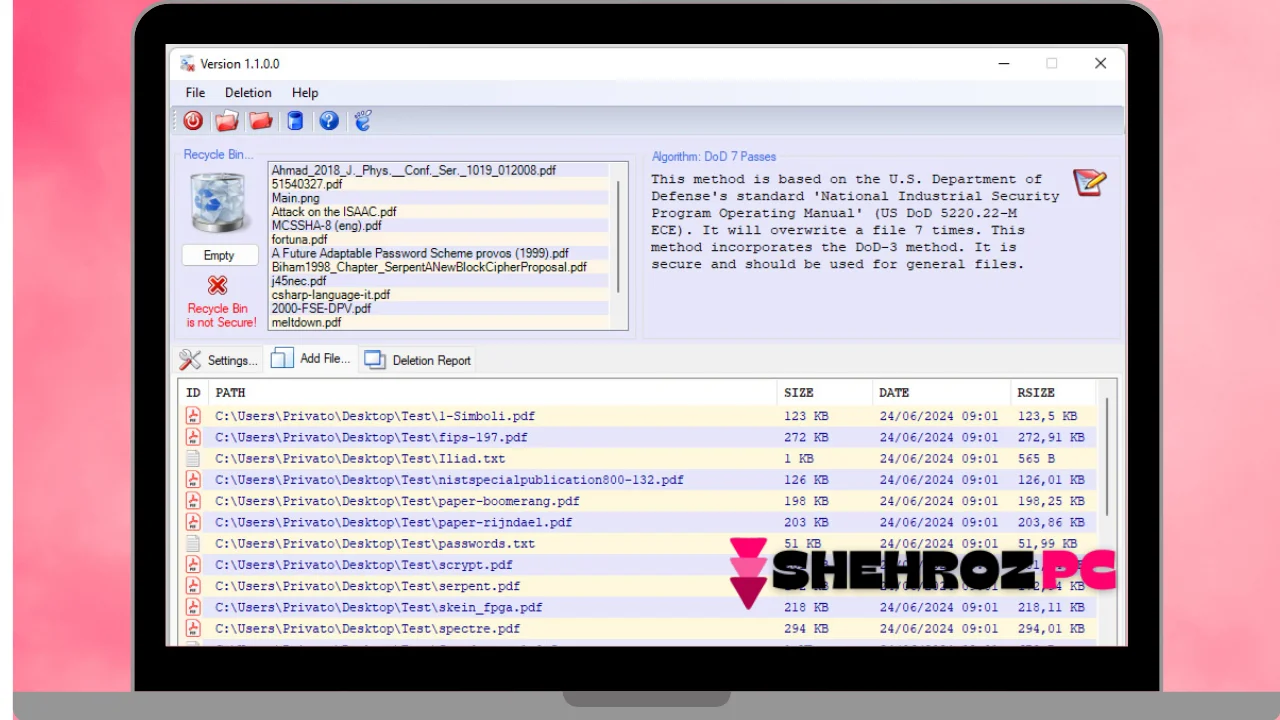Click the 565 B RSIZE cell
Image resolution: width=1280 pixels, height=720 pixels.
1036,459
